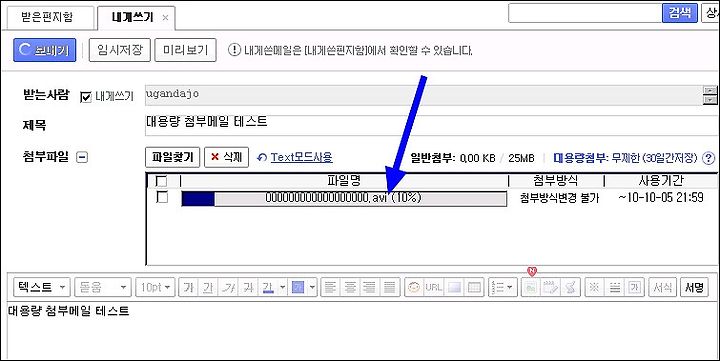Viewport: 720px width, 361px height.
Task: Click the search input field
Action: coord(585,12)
